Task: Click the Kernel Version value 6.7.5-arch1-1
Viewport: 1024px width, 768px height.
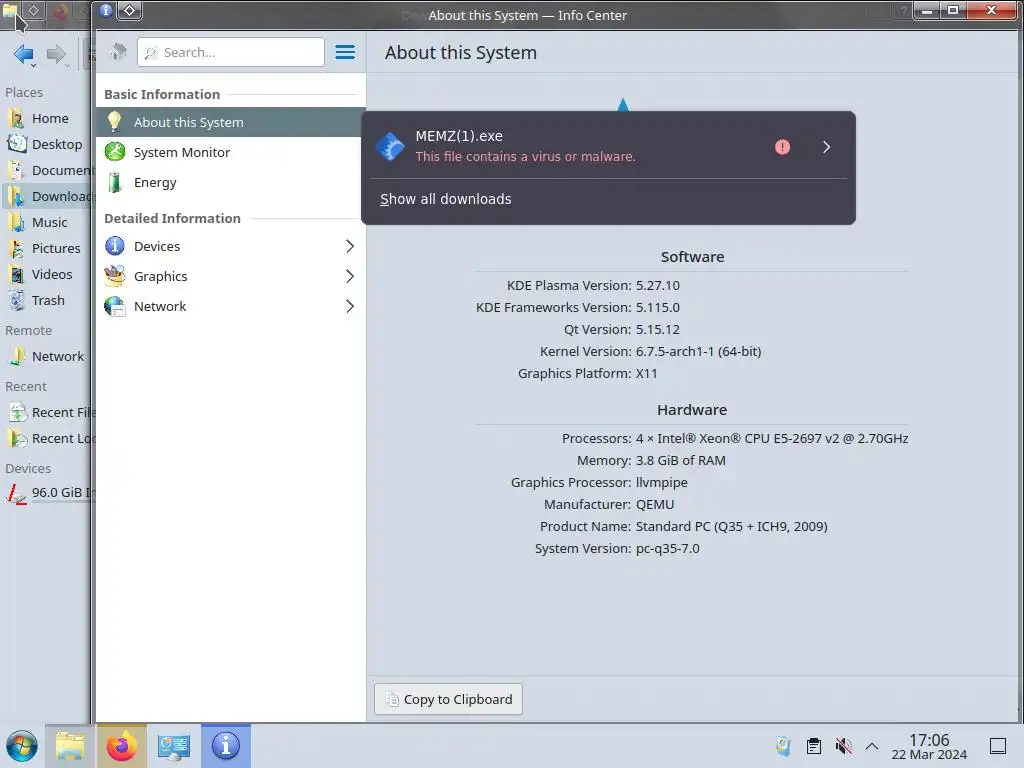Action: (x=698, y=351)
